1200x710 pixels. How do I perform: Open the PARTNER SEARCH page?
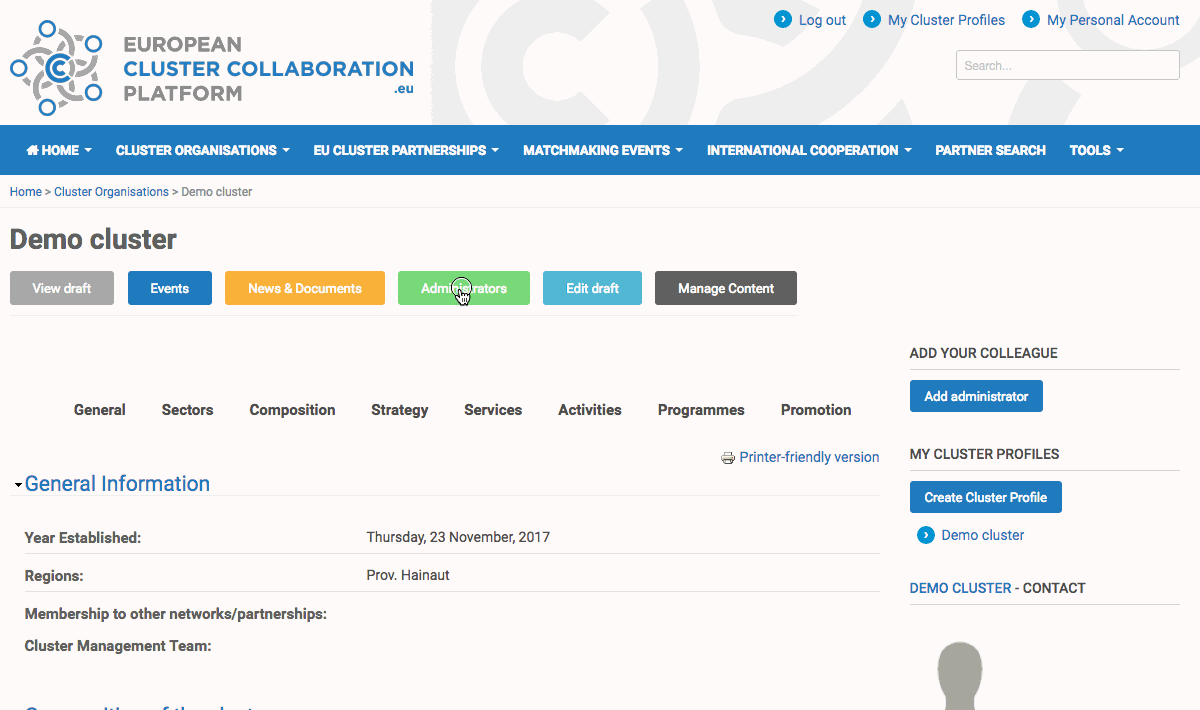pos(990,150)
